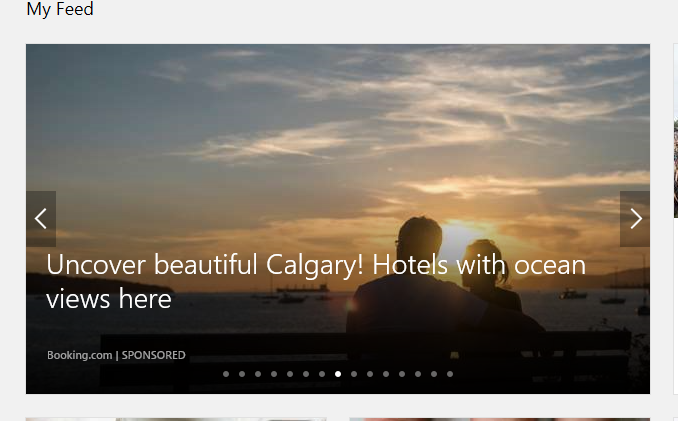
Task: Open the bottom-left feed story card
Action: click(x=176, y=419)
